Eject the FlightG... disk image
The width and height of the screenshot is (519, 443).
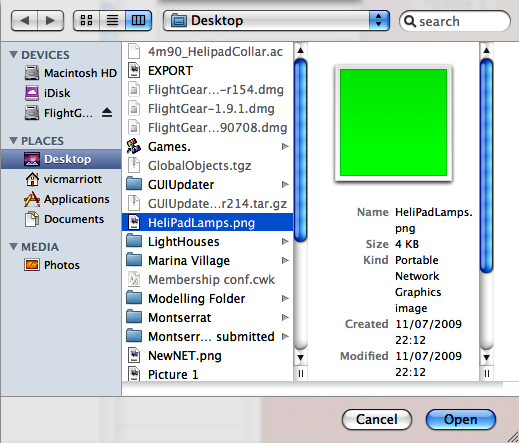(107, 113)
